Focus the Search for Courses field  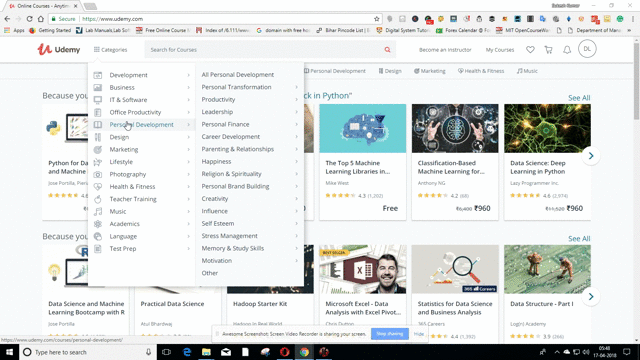pyautogui.click(x=265, y=50)
